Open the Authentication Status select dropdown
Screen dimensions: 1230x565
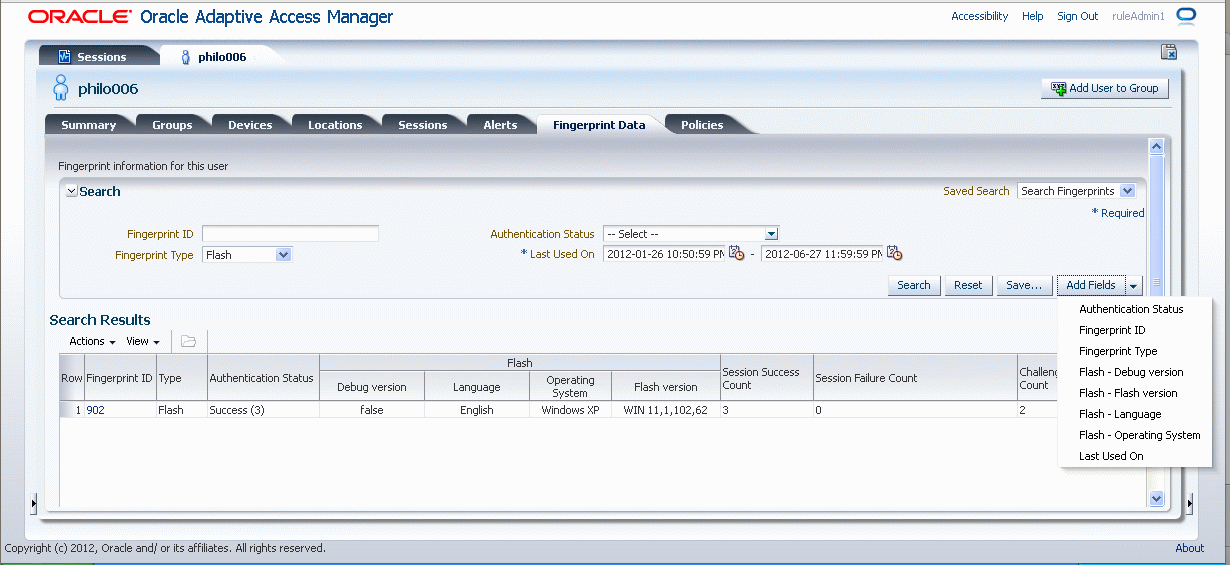click(771, 234)
